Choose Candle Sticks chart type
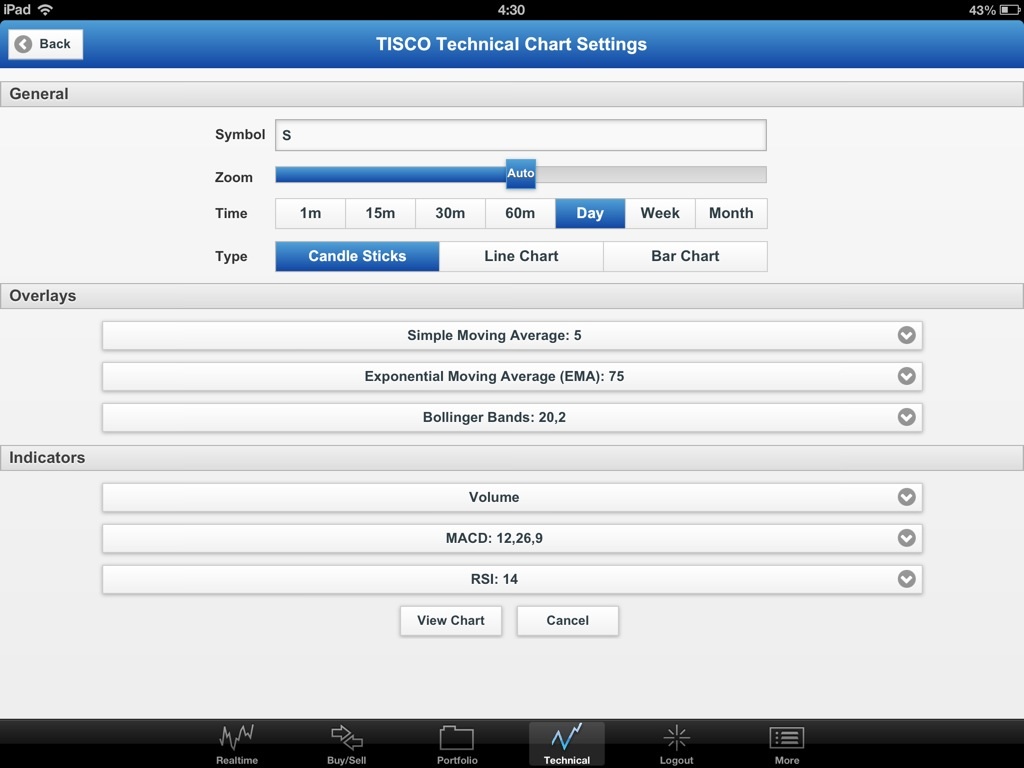 click(357, 256)
